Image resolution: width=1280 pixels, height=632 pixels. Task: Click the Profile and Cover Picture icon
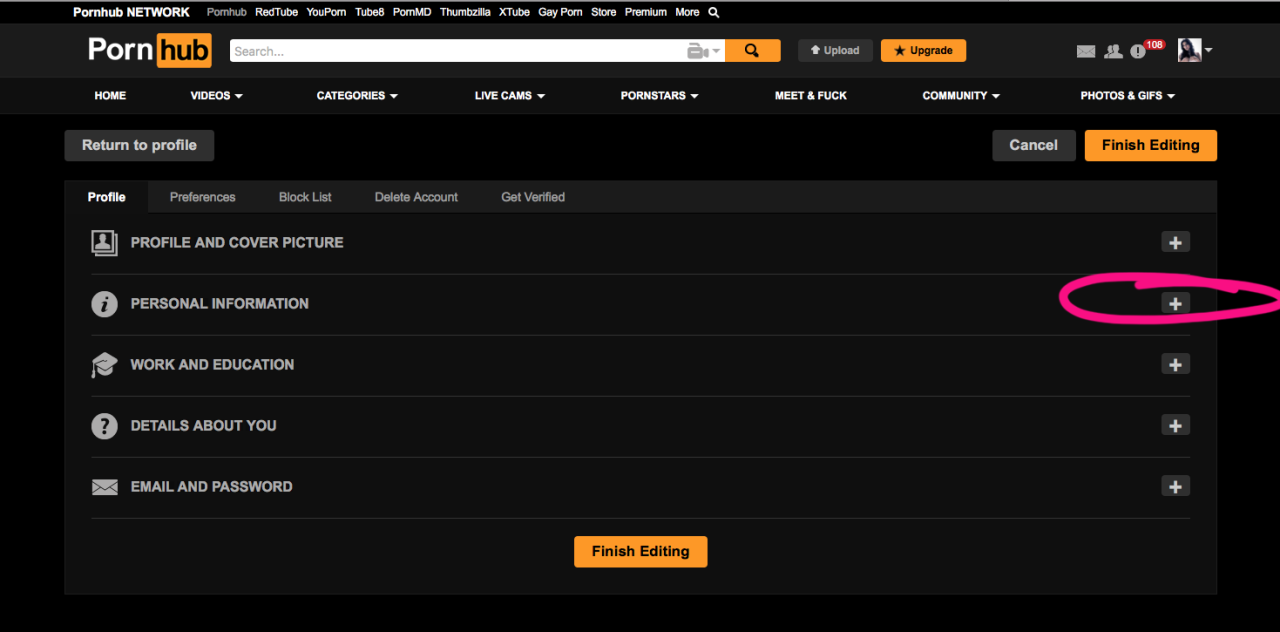click(x=104, y=242)
